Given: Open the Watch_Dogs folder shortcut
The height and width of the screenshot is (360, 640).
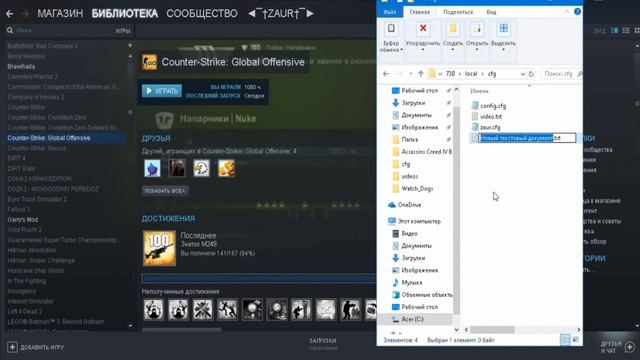Looking at the screenshot, I should point(417,189).
